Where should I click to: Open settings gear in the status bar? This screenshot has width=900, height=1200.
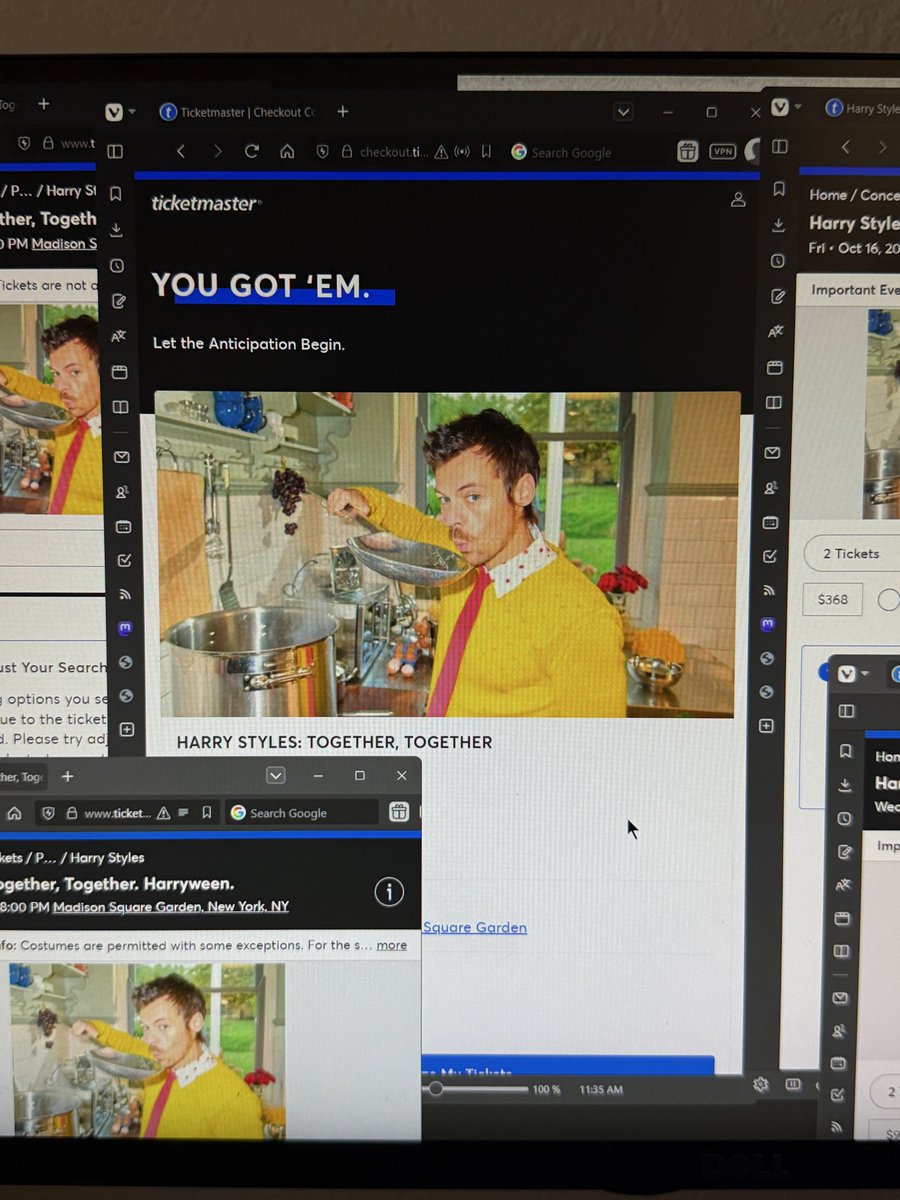[x=760, y=1085]
